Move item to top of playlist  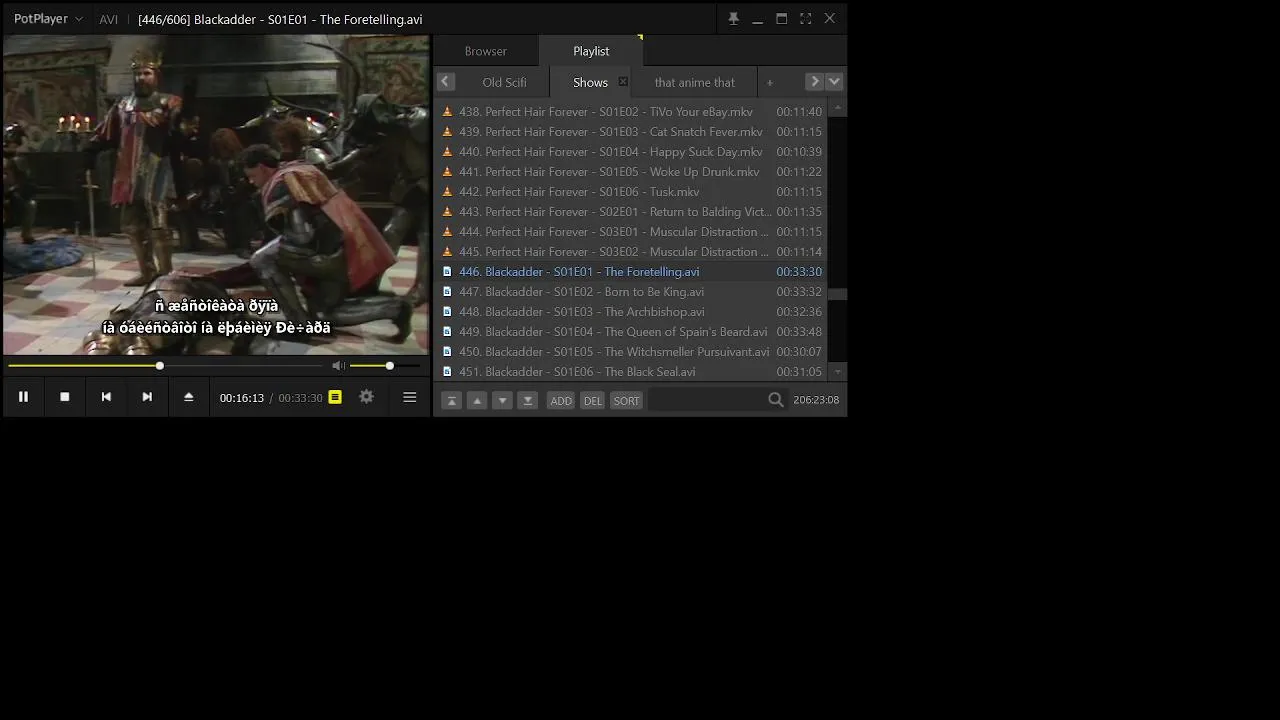[x=451, y=400]
